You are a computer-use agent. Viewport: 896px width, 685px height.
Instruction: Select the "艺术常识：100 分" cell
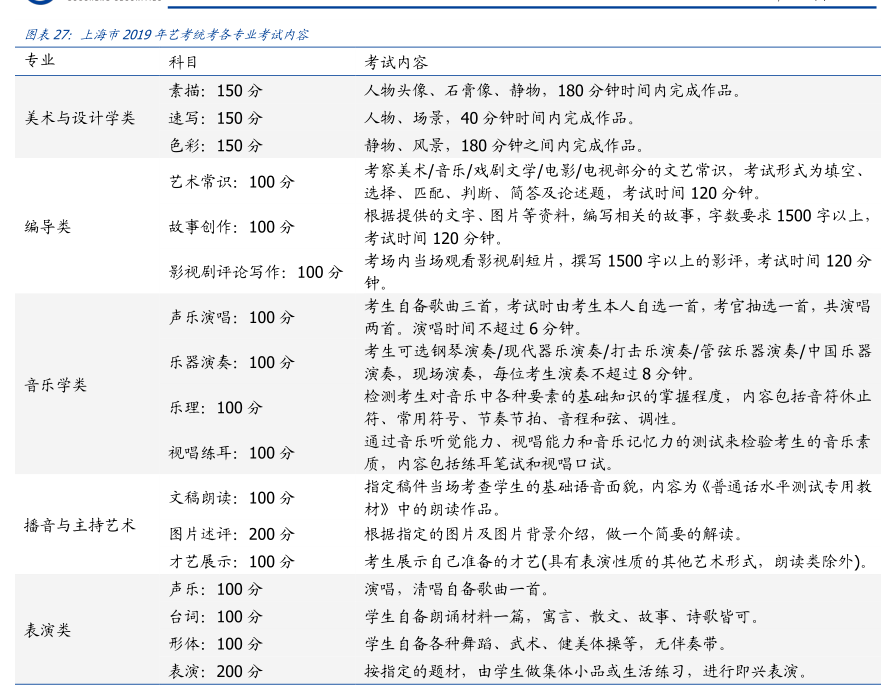click(232, 182)
